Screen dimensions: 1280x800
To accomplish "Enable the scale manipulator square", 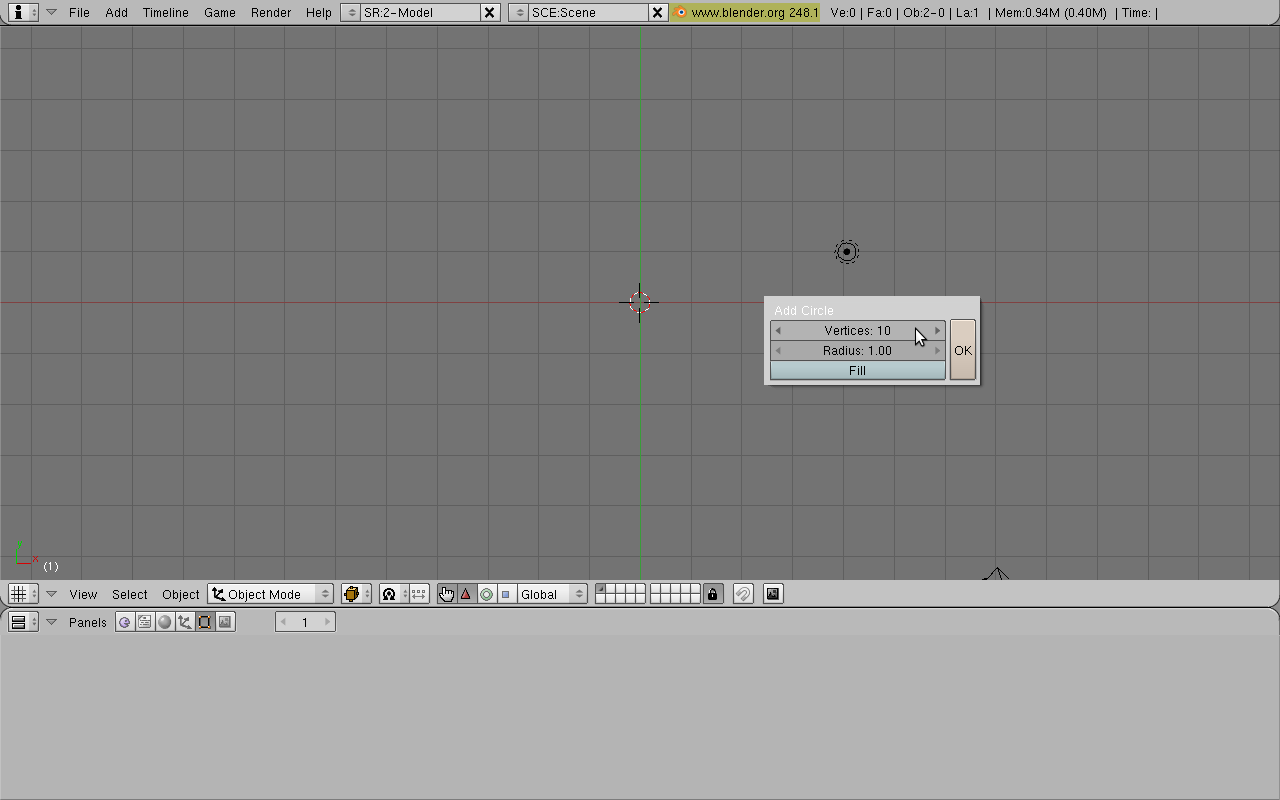I will tap(505, 594).
